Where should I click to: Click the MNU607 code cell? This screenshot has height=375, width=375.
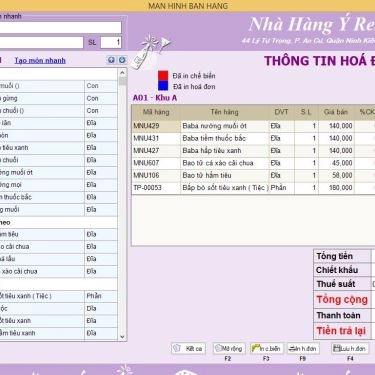(x=156, y=163)
